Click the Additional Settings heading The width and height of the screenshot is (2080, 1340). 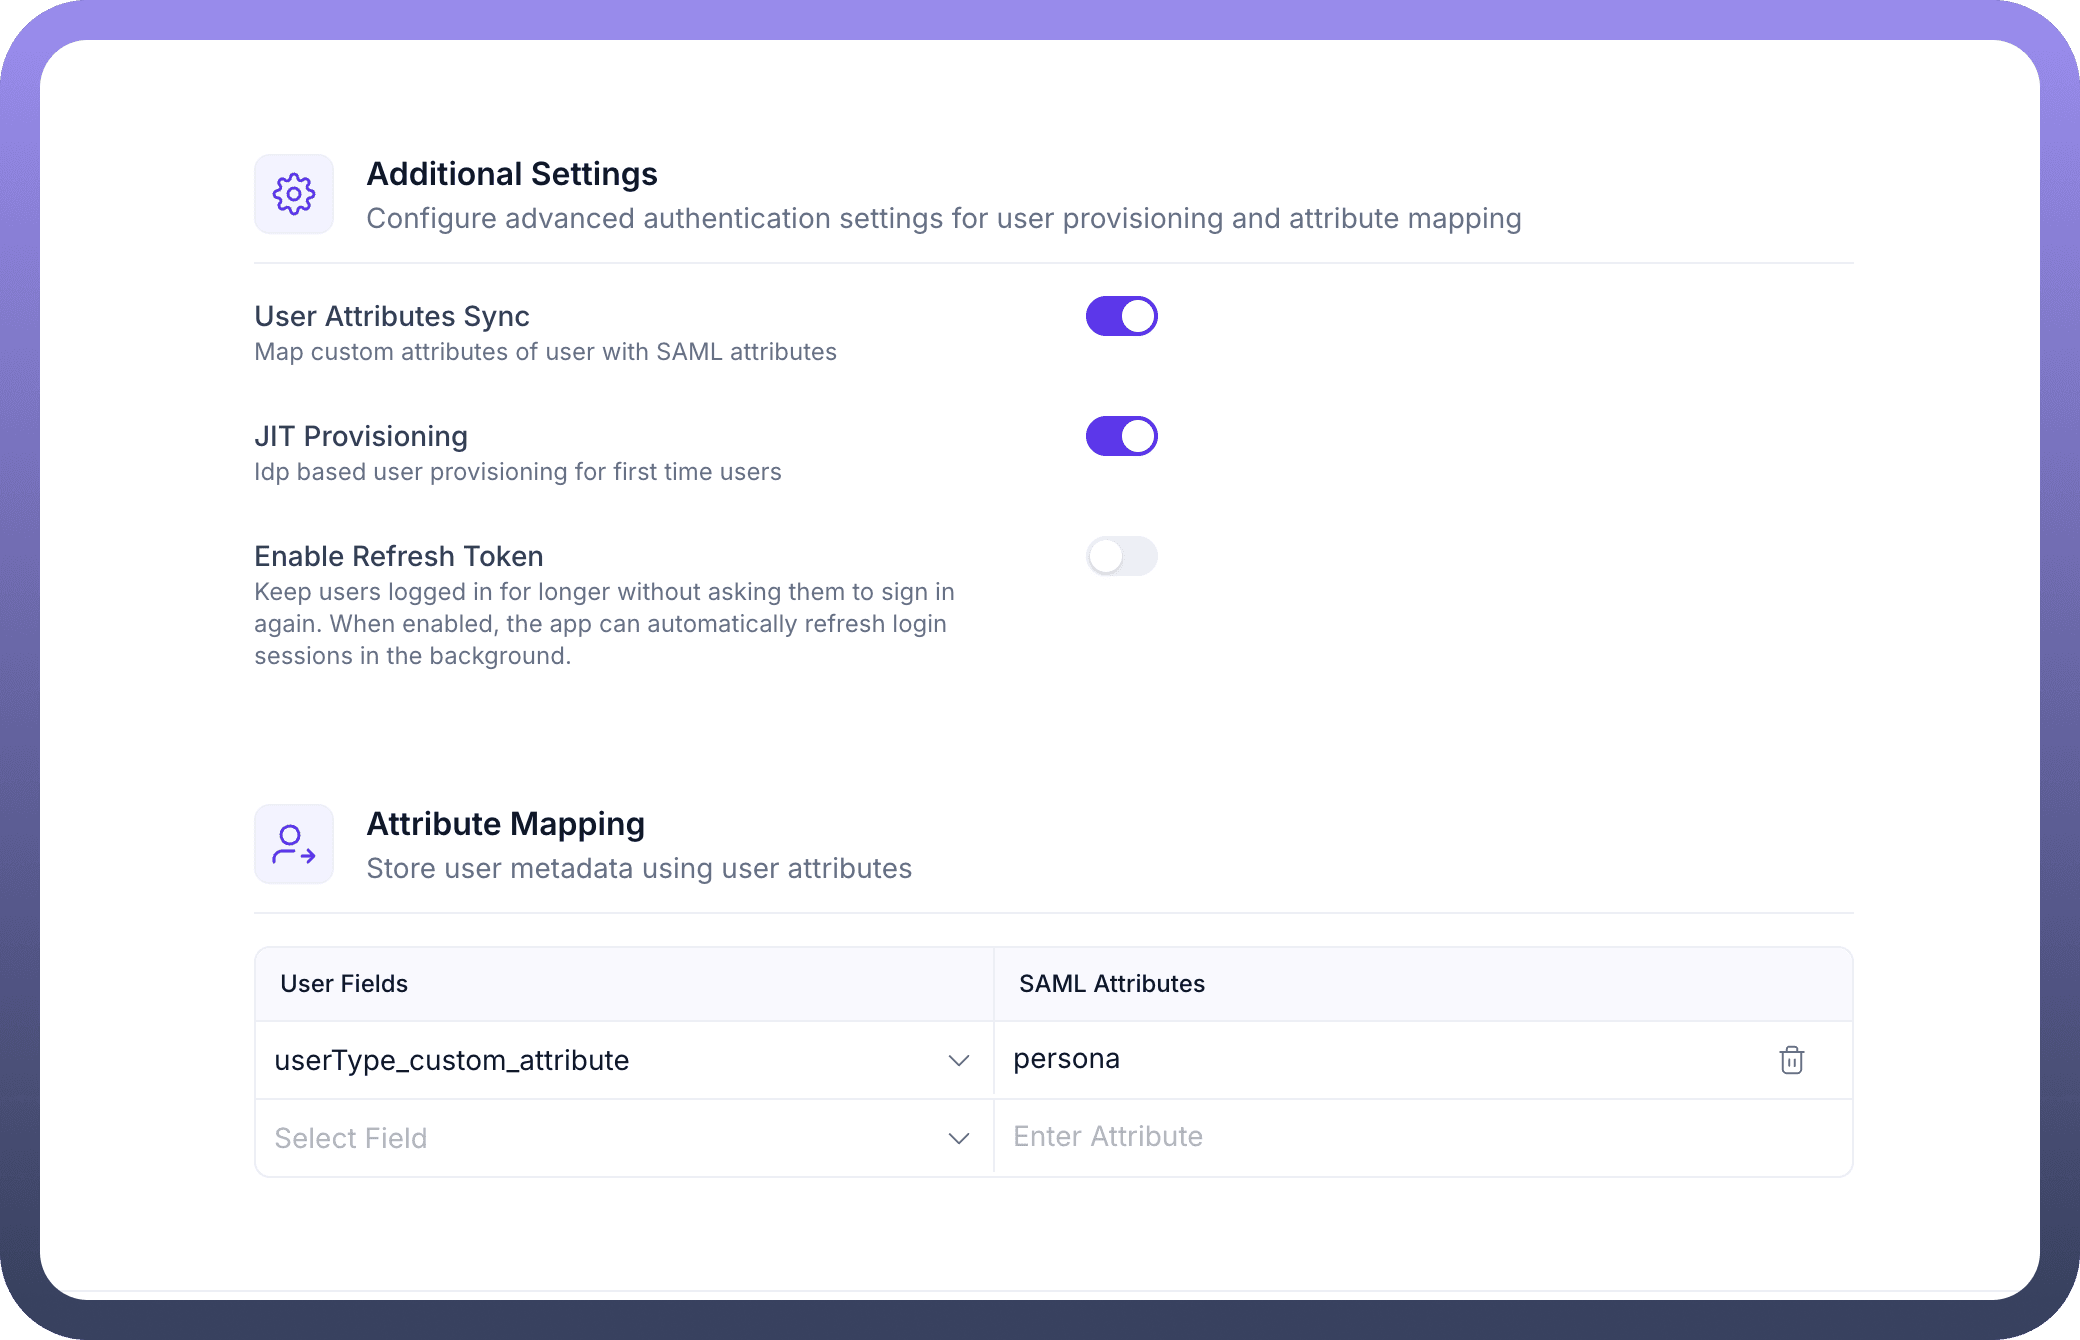[x=512, y=174]
